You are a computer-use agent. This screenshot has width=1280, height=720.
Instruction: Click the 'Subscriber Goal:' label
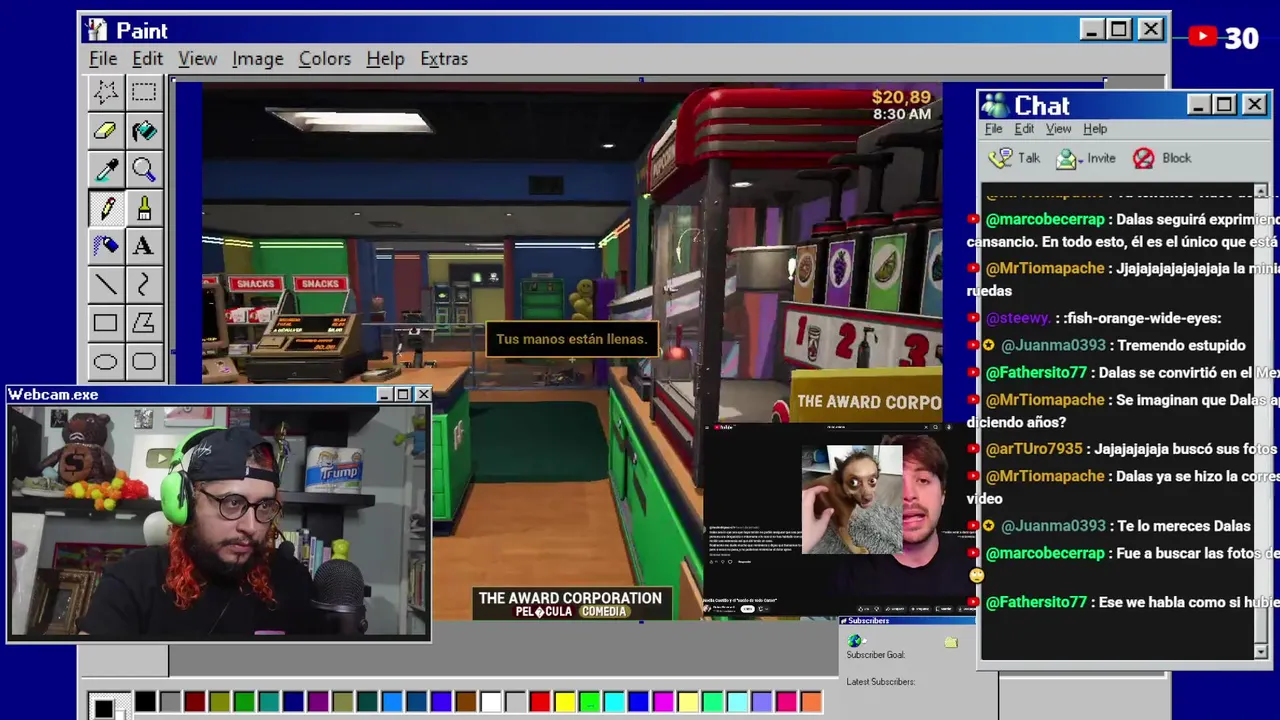click(x=875, y=655)
